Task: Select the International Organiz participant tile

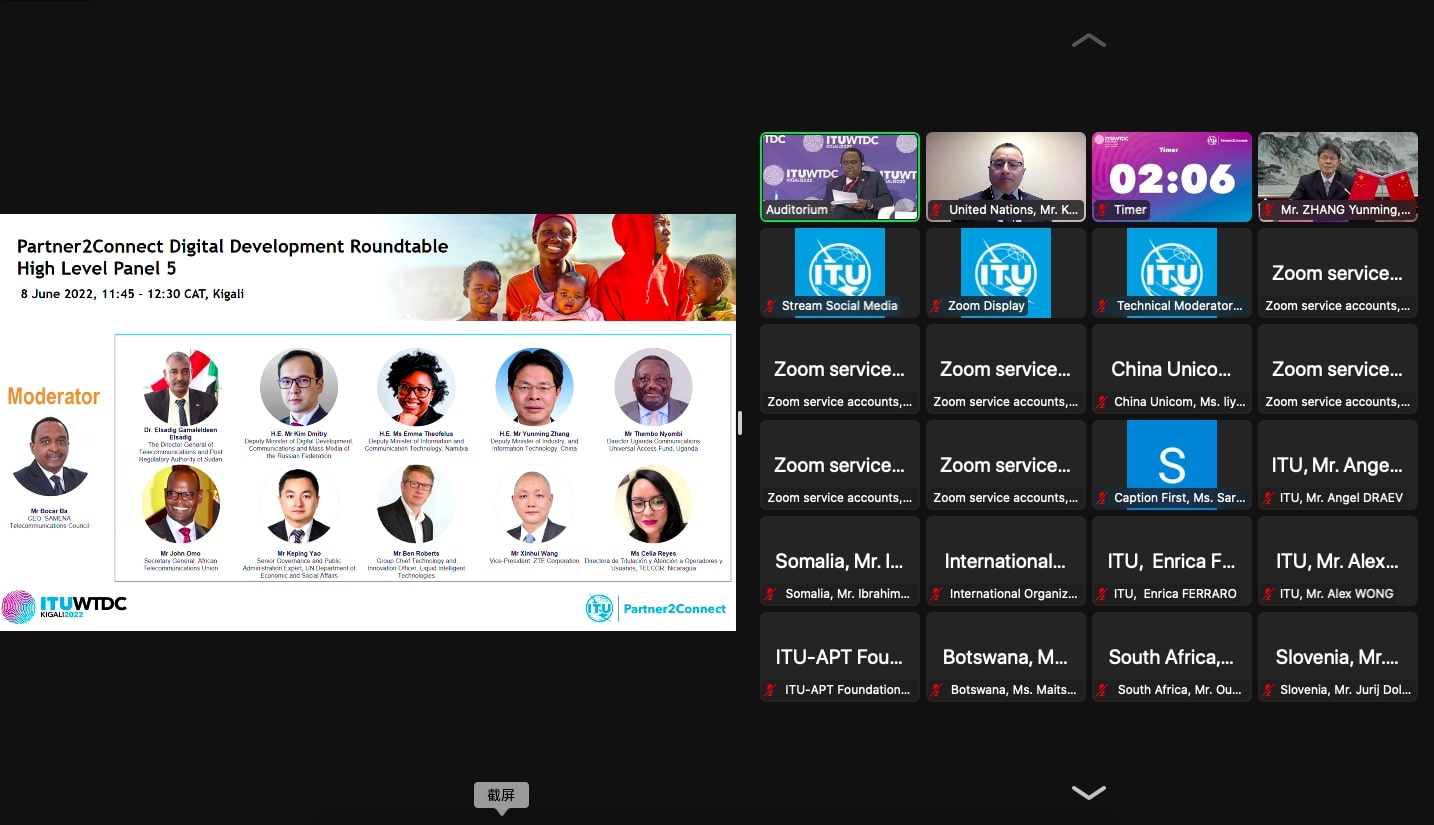Action: 1006,561
